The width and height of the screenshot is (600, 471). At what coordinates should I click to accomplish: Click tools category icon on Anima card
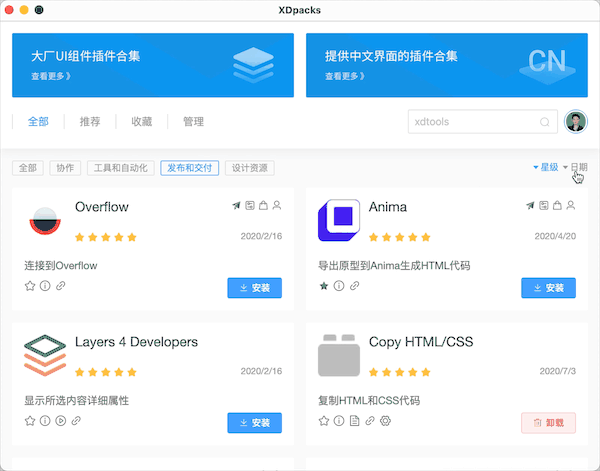544,205
